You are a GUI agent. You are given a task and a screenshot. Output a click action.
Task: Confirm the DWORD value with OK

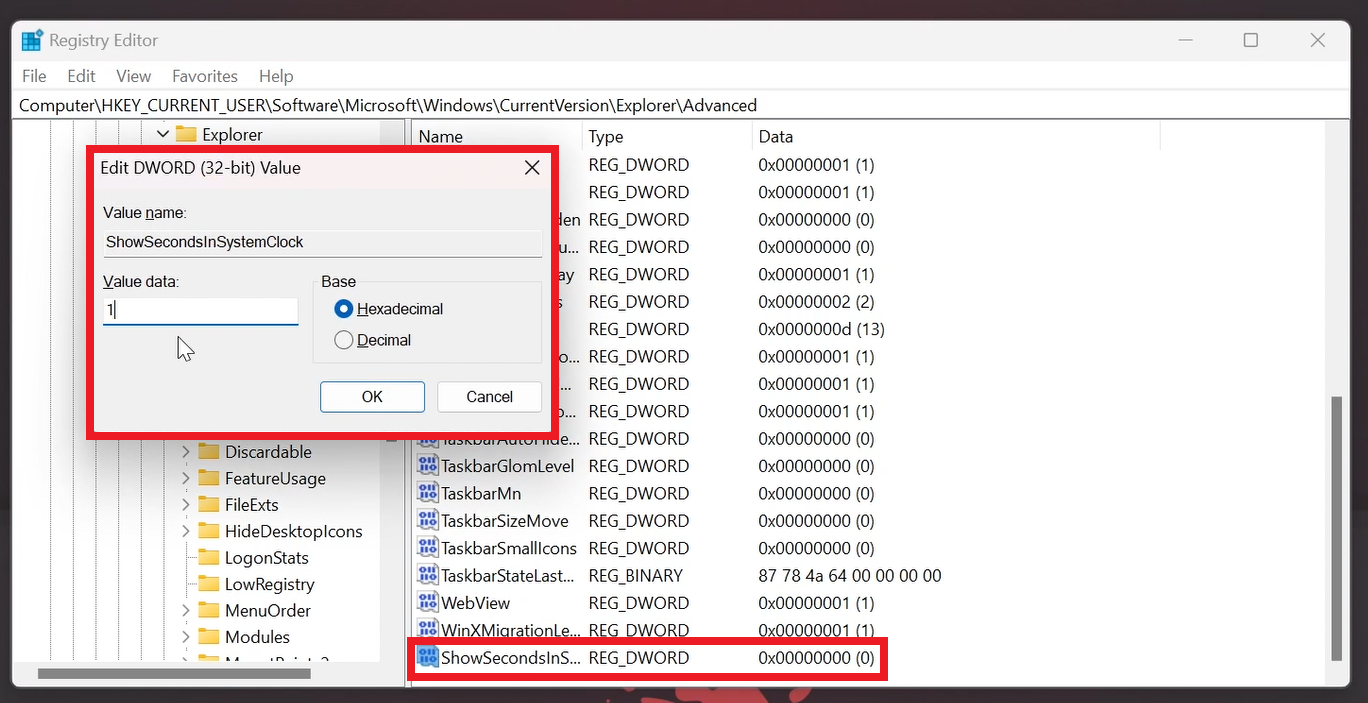pyautogui.click(x=372, y=397)
